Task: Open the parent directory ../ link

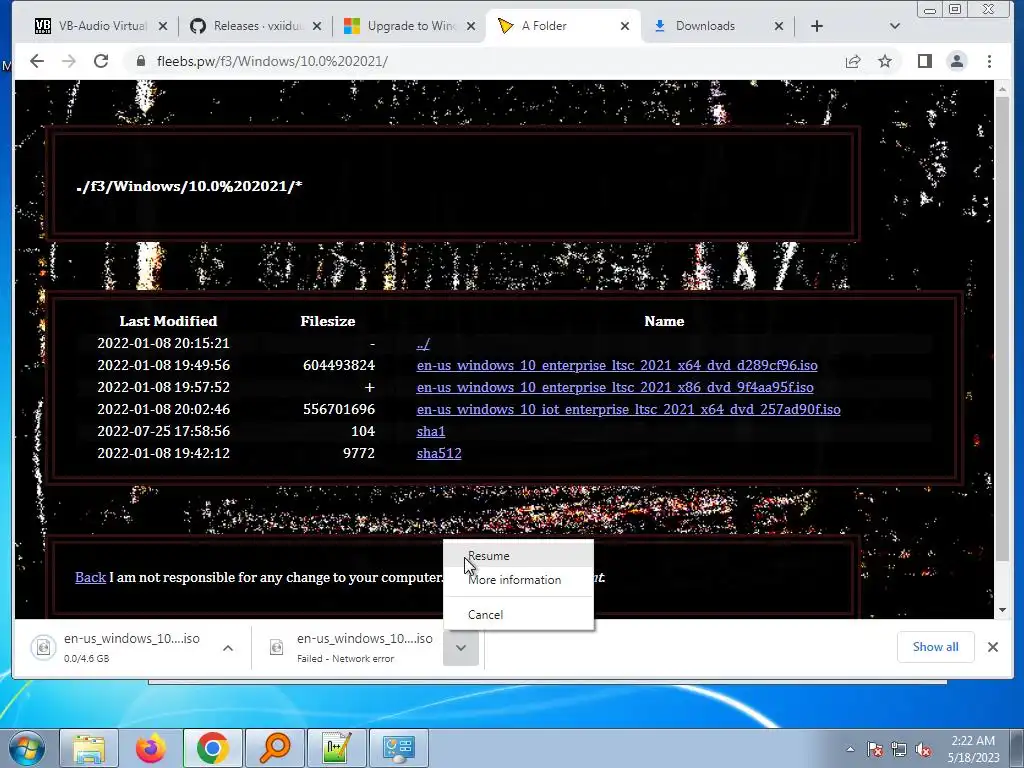Action: 423,344
